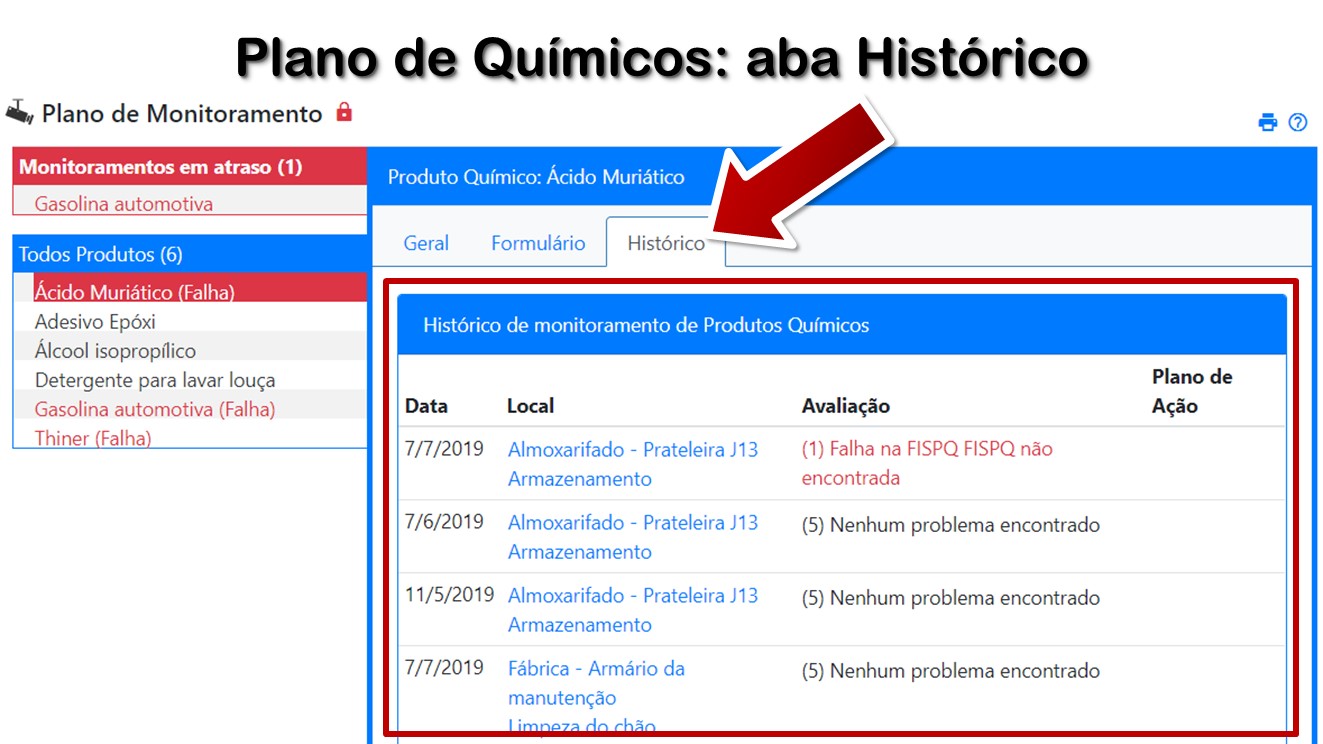Click the Avaliação column header
1323x744 pixels.
(845, 406)
